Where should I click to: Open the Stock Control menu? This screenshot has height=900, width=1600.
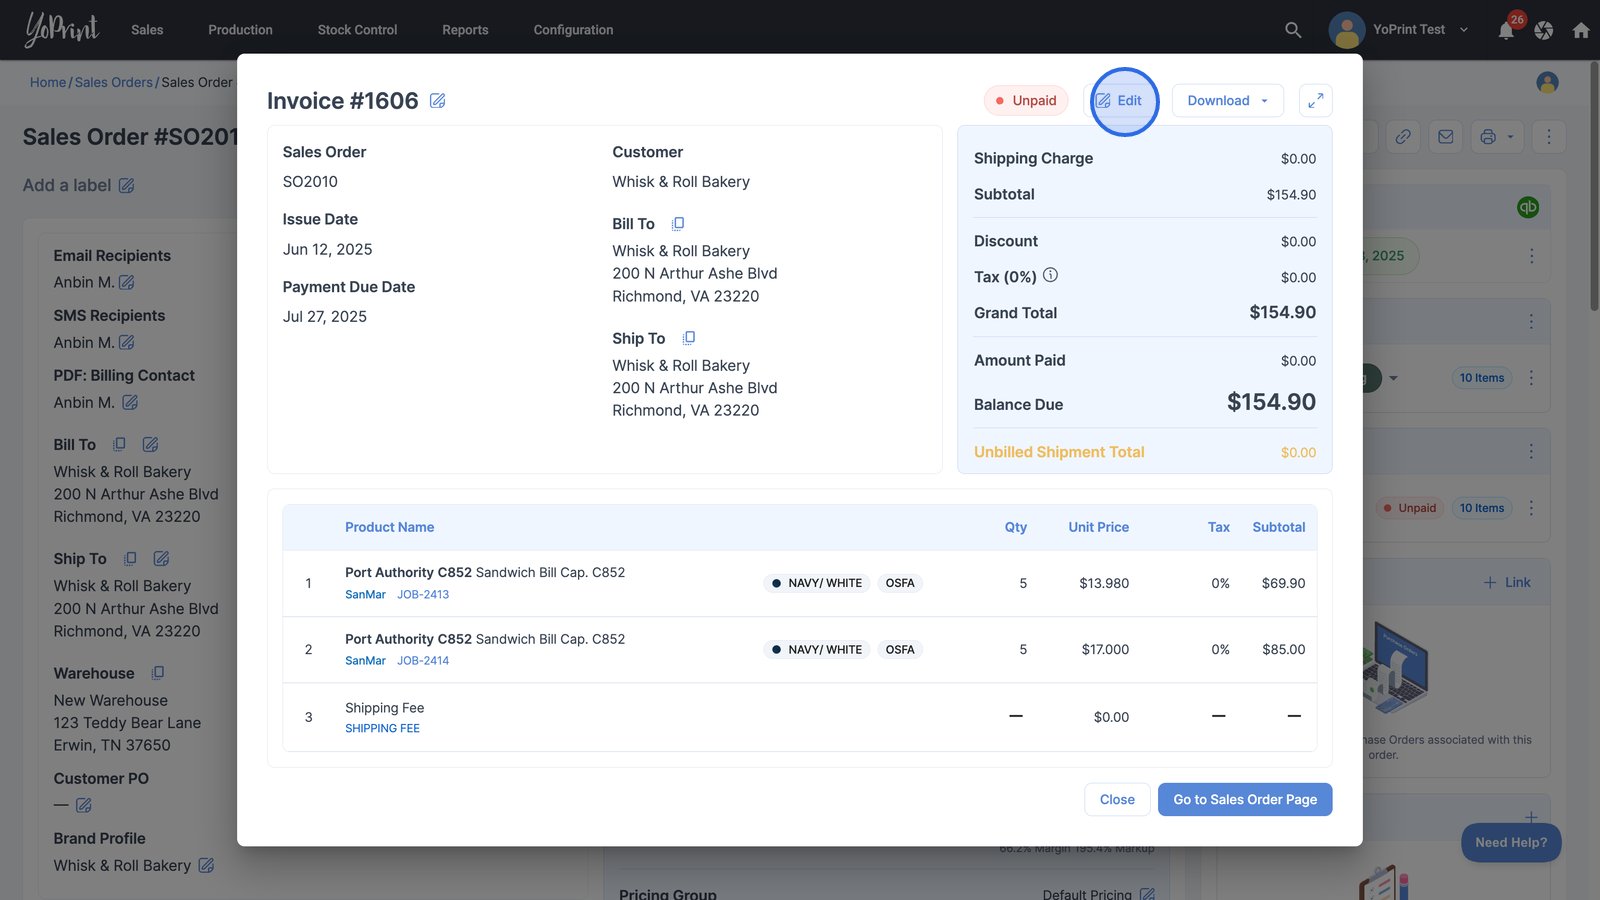pyautogui.click(x=357, y=30)
